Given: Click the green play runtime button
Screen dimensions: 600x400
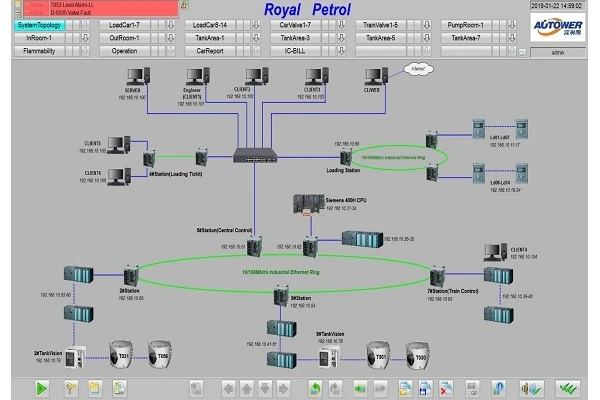Looking at the screenshot, I should [42, 389].
